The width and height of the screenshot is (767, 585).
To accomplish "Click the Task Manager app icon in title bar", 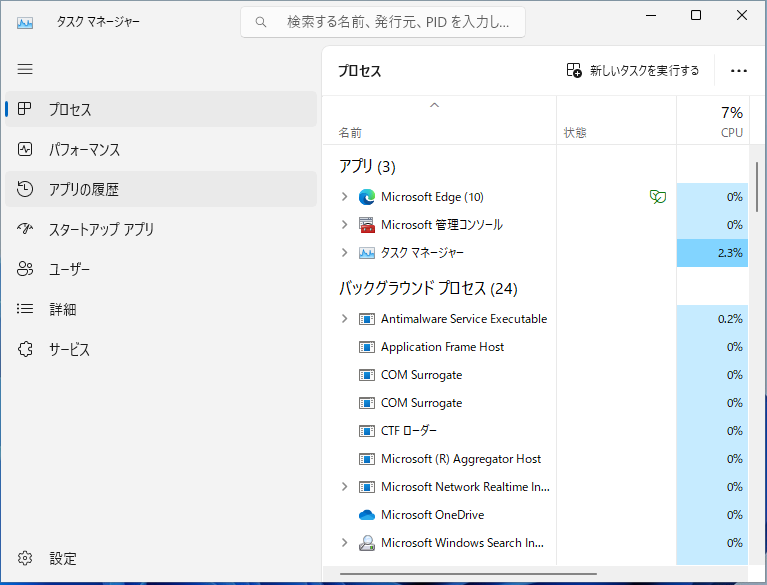I will click(25, 22).
